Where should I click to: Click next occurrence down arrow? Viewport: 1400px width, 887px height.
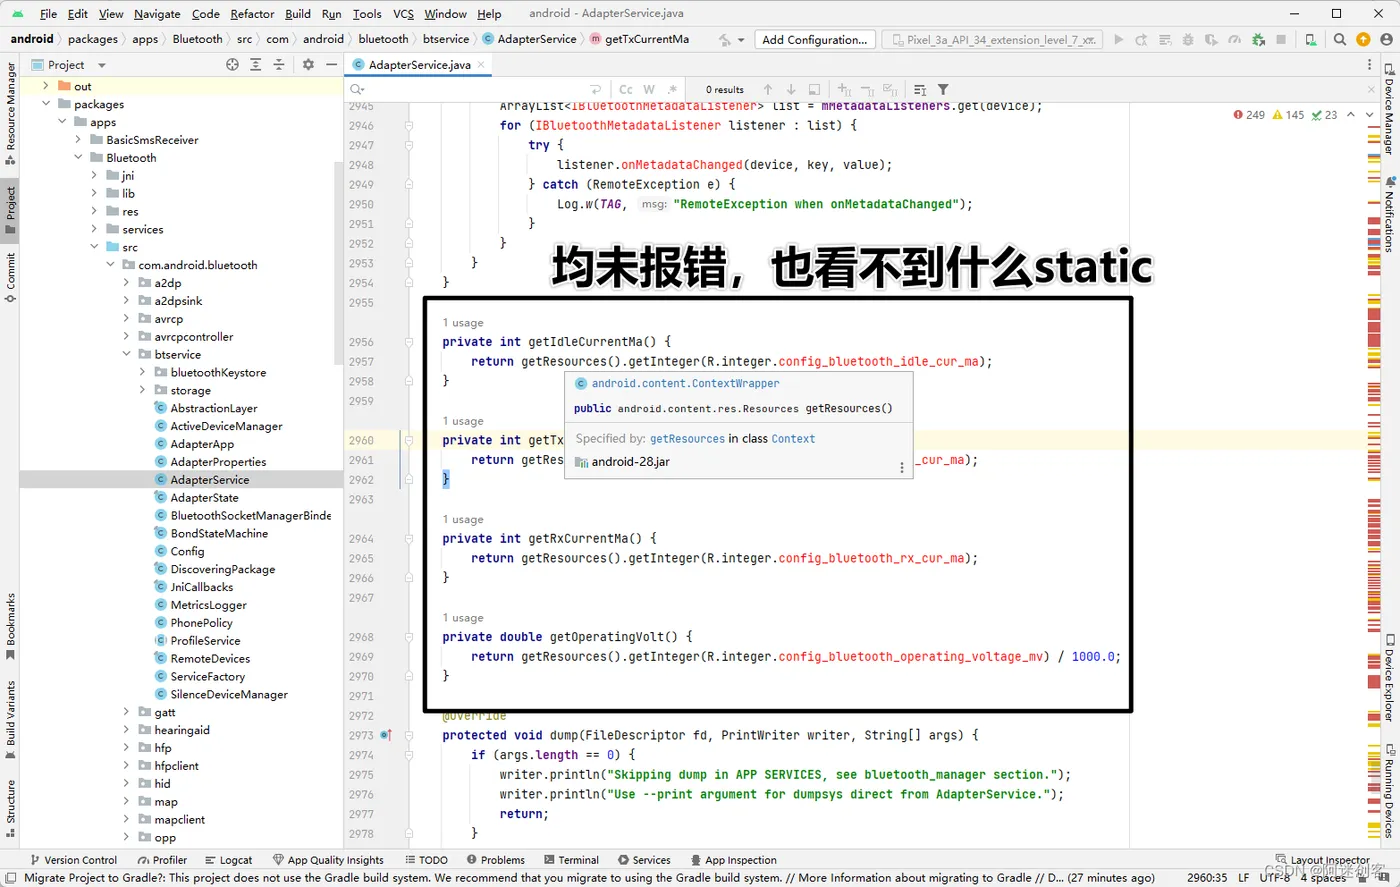tap(791, 89)
